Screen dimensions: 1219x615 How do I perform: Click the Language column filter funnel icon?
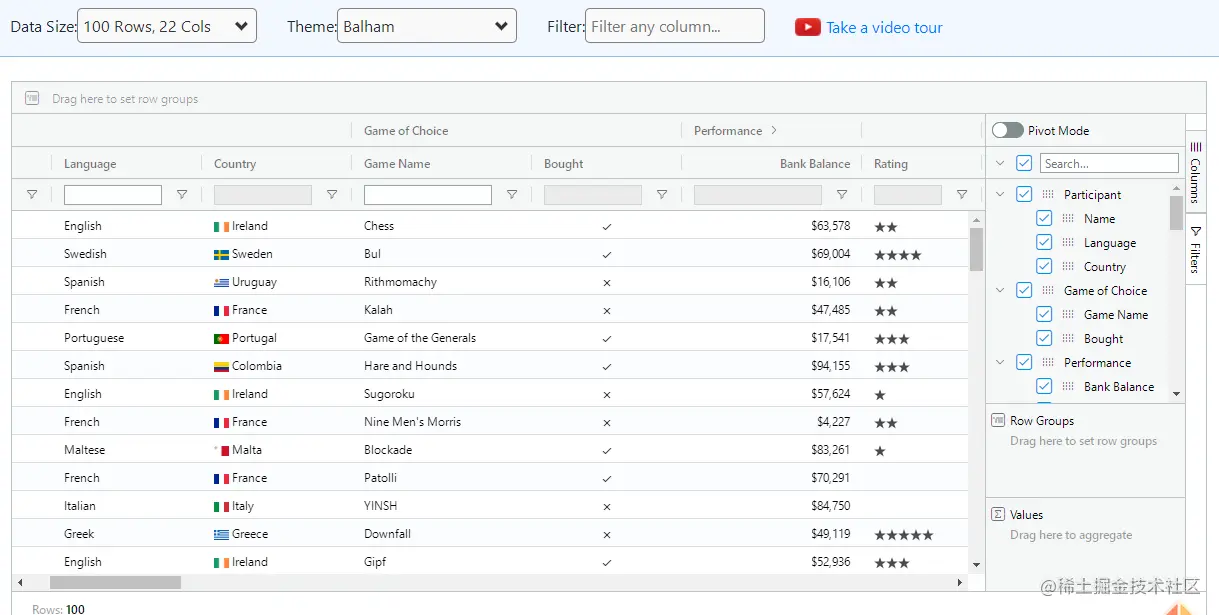tap(182, 195)
